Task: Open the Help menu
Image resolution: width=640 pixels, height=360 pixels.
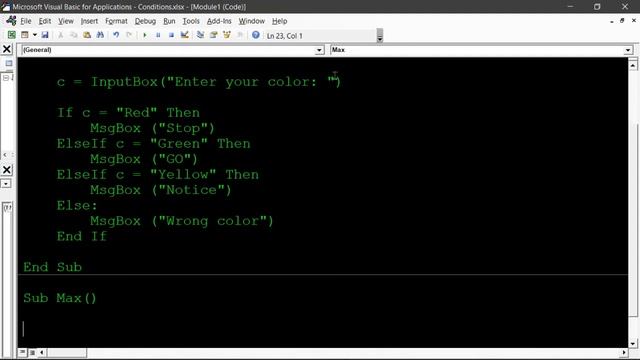Action: click(x=280, y=21)
